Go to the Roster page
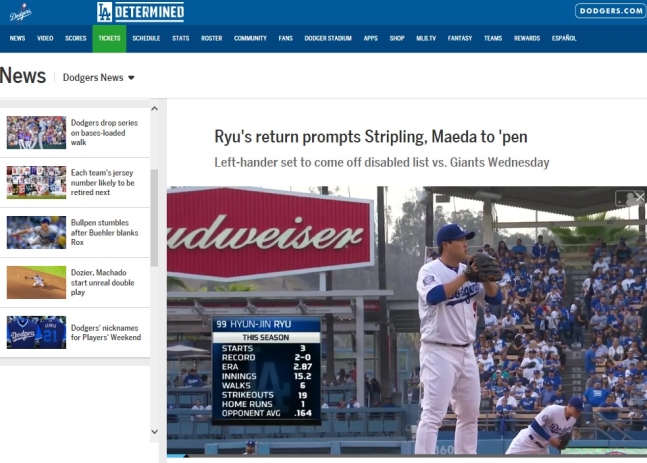 click(x=212, y=38)
